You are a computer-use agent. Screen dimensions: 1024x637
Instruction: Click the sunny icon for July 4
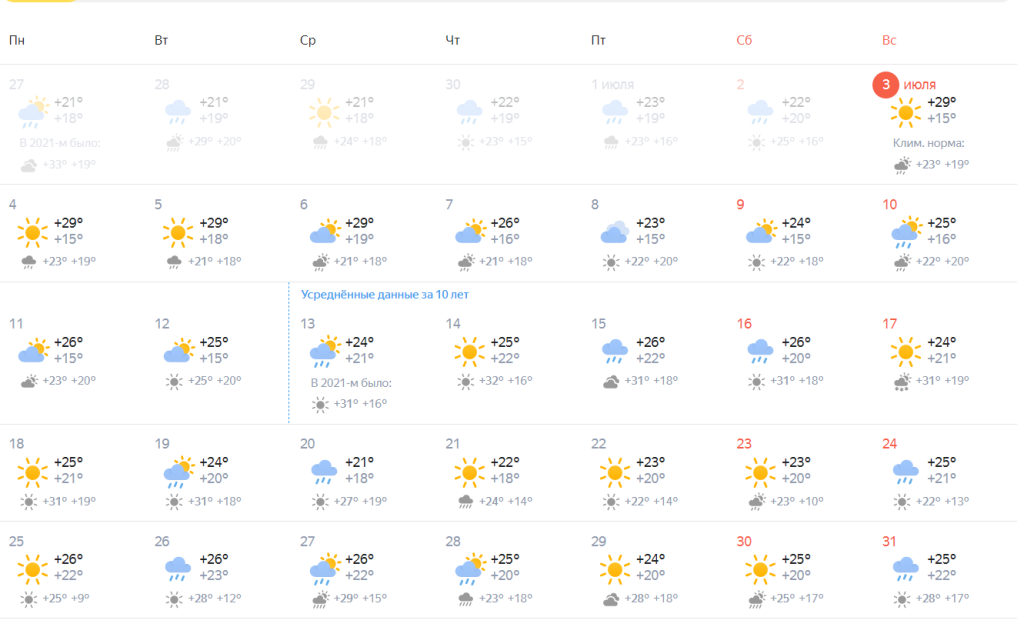[x=32, y=232]
